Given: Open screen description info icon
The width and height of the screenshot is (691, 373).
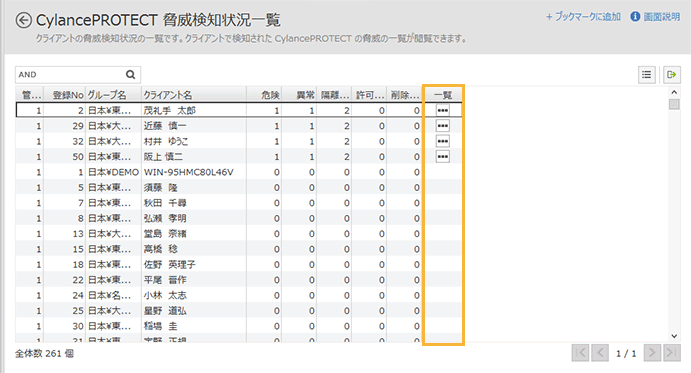Looking at the screenshot, I should coord(635,17).
